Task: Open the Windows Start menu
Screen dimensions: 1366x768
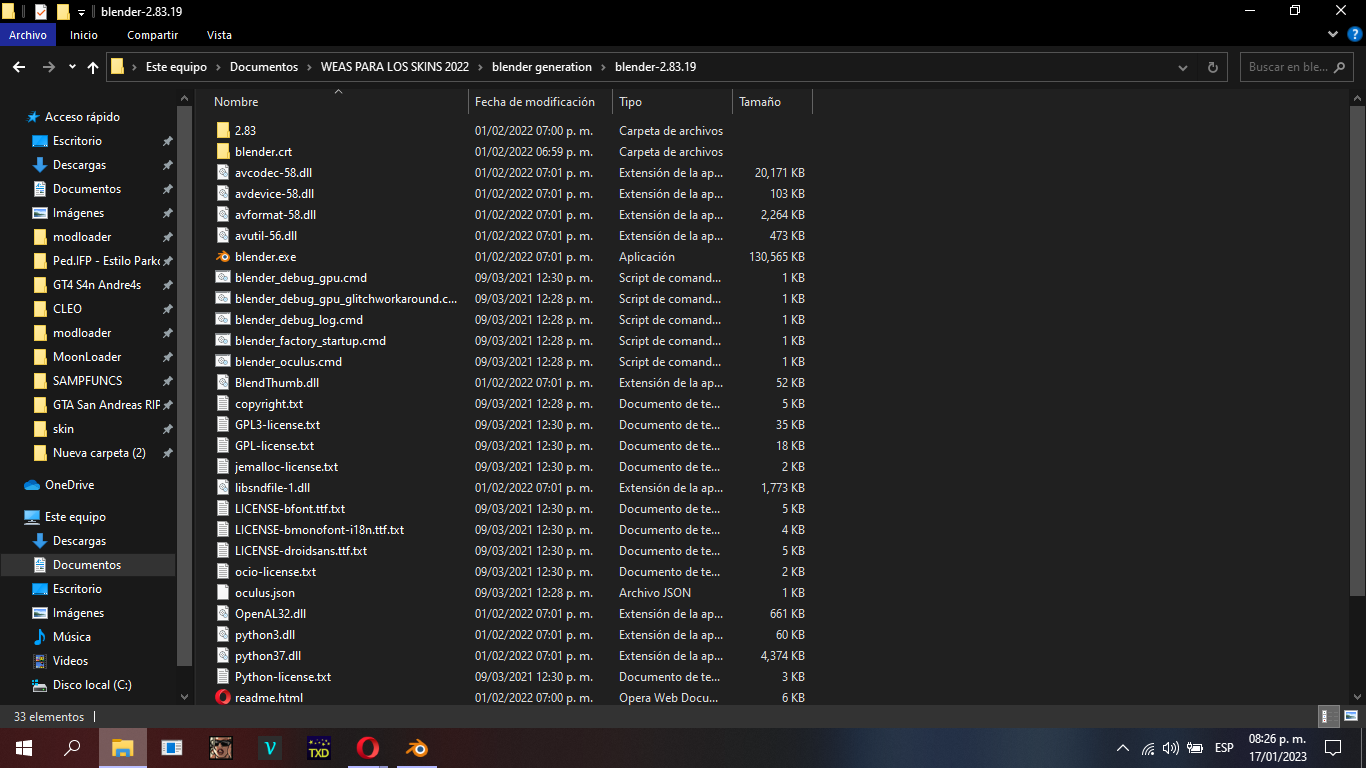Action: (x=24, y=747)
